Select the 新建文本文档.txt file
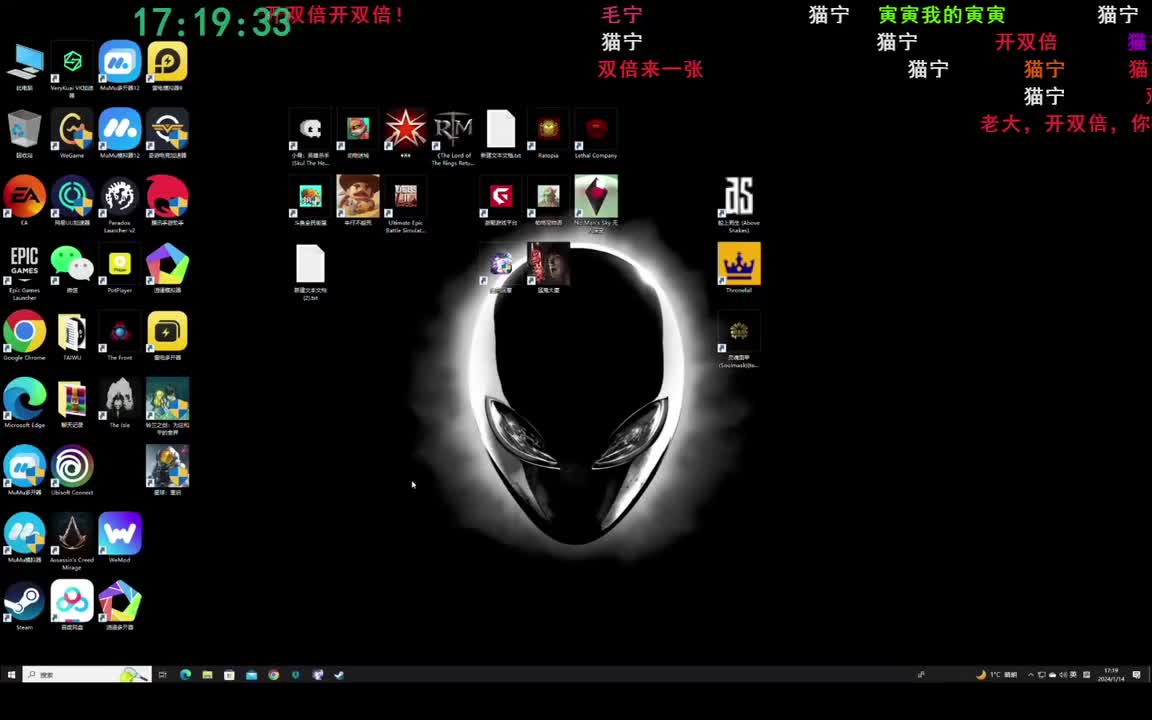This screenshot has width=1152, height=720. coord(501,133)
